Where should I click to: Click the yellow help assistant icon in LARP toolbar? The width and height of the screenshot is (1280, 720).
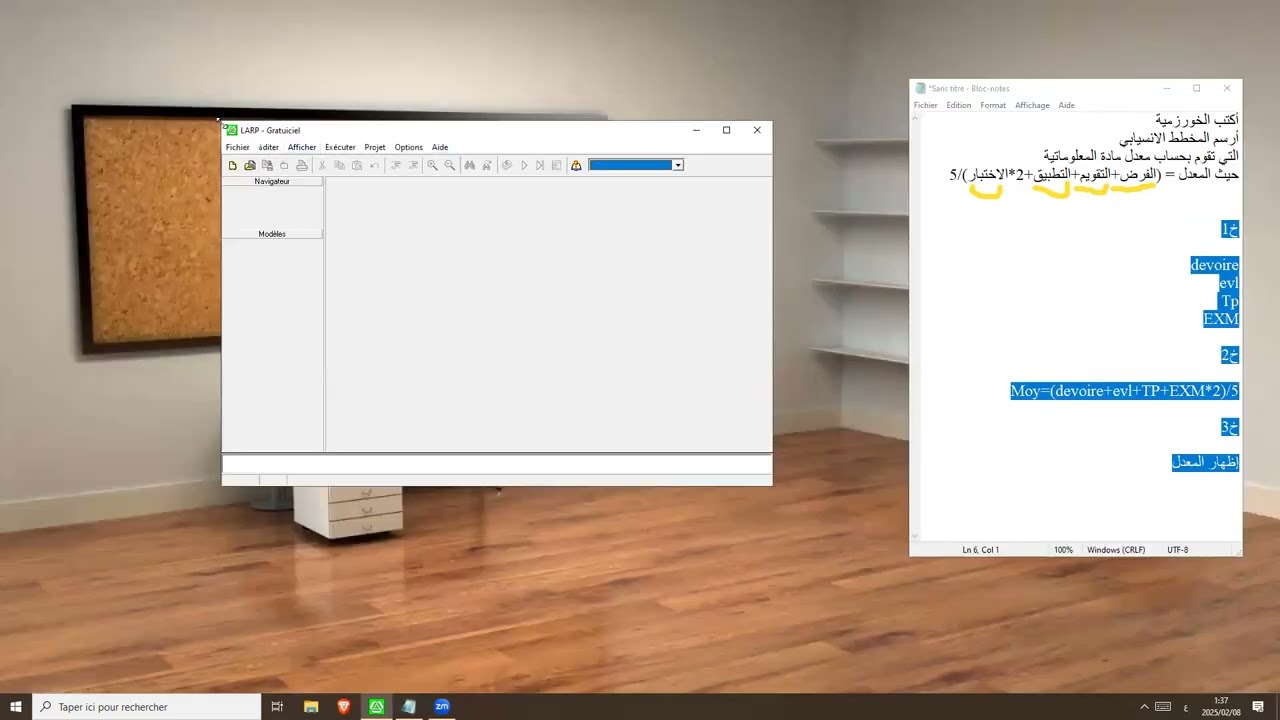[576, 165]
